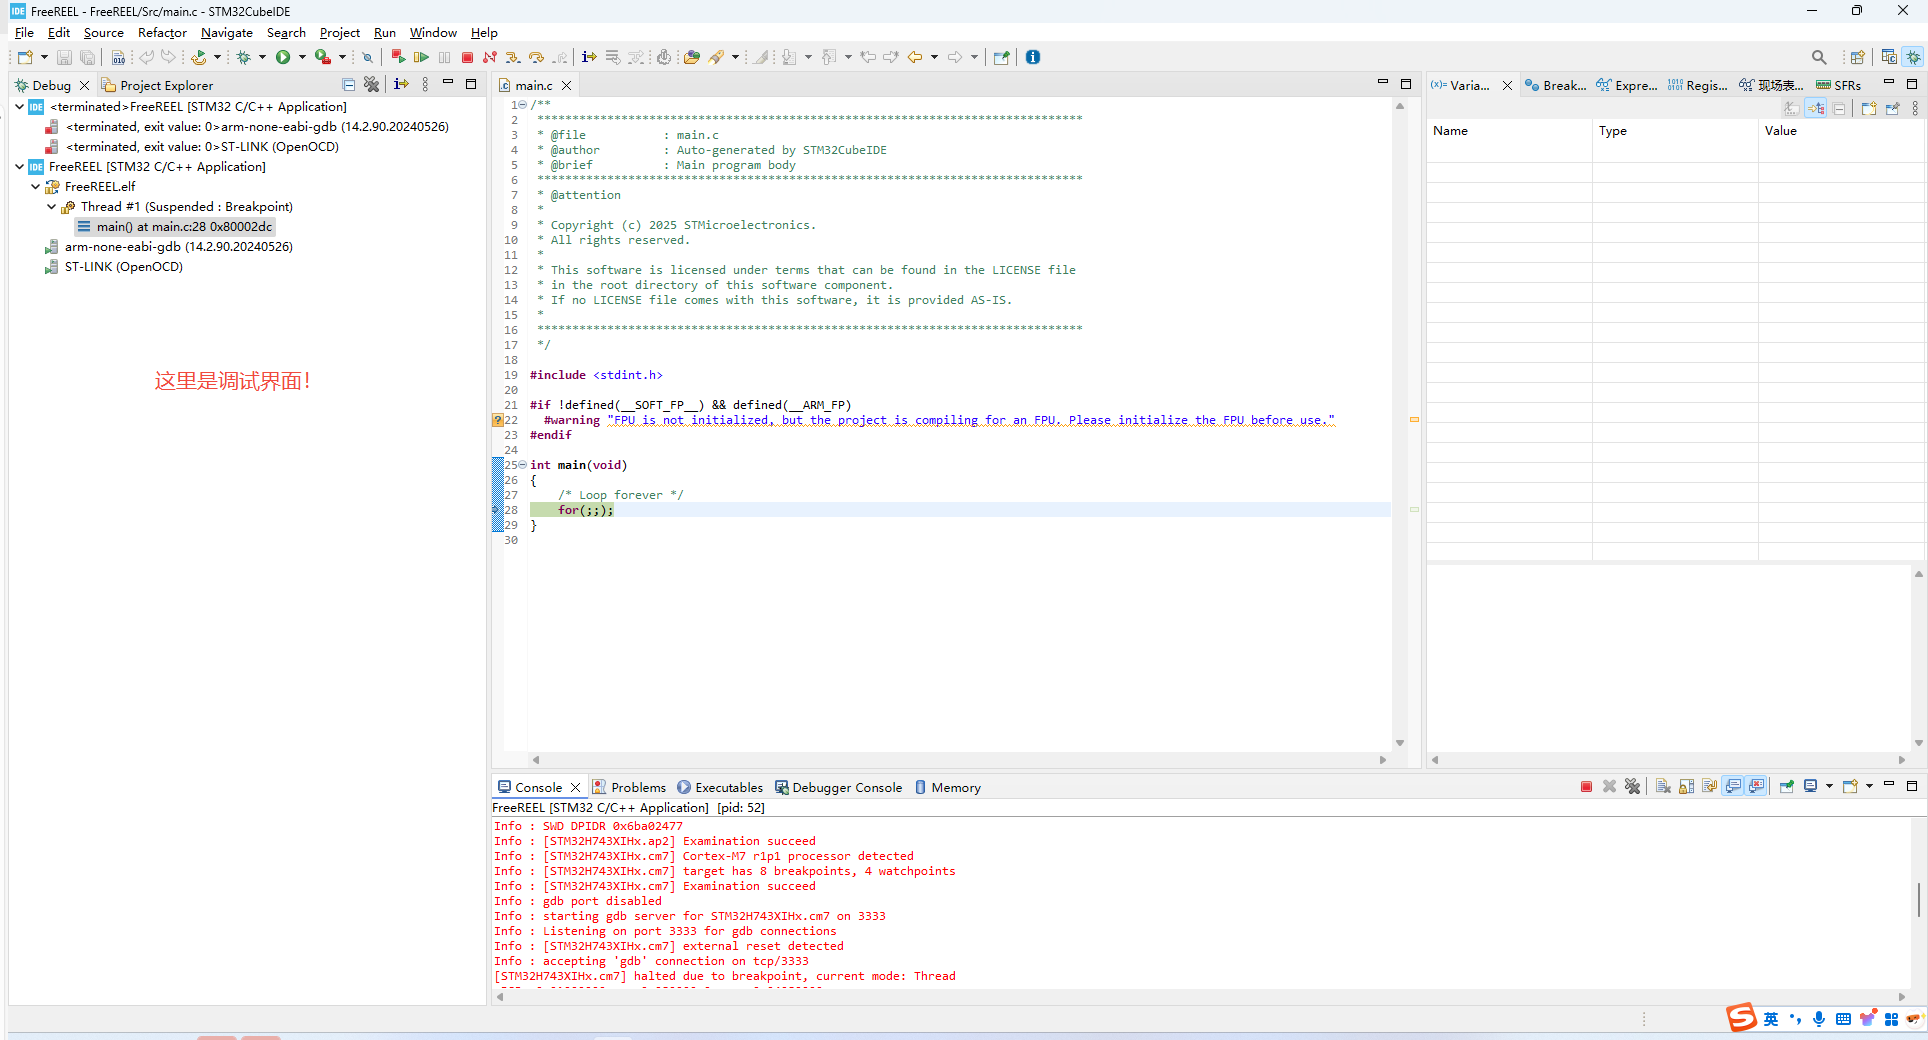The image size is (1928, 1040).
Task: Switch to the Debugger Console tab
Action: 846,788
